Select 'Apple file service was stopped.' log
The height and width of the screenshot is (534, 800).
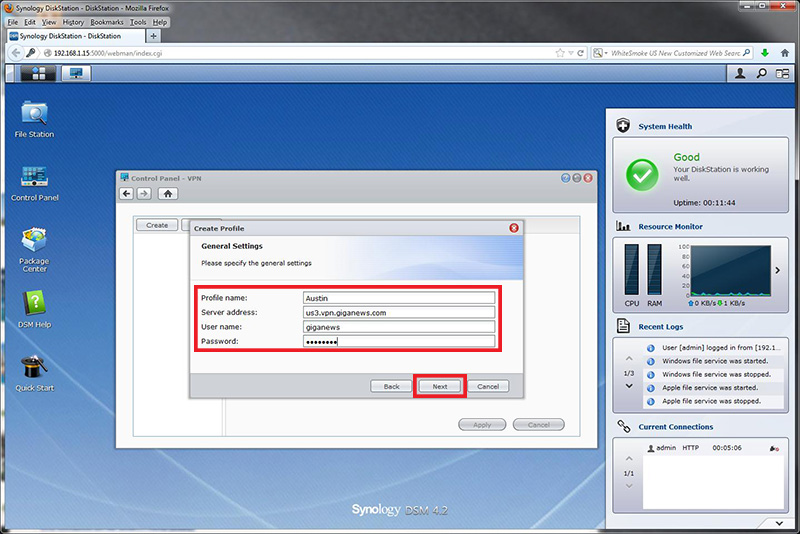[x=713, y=401]
